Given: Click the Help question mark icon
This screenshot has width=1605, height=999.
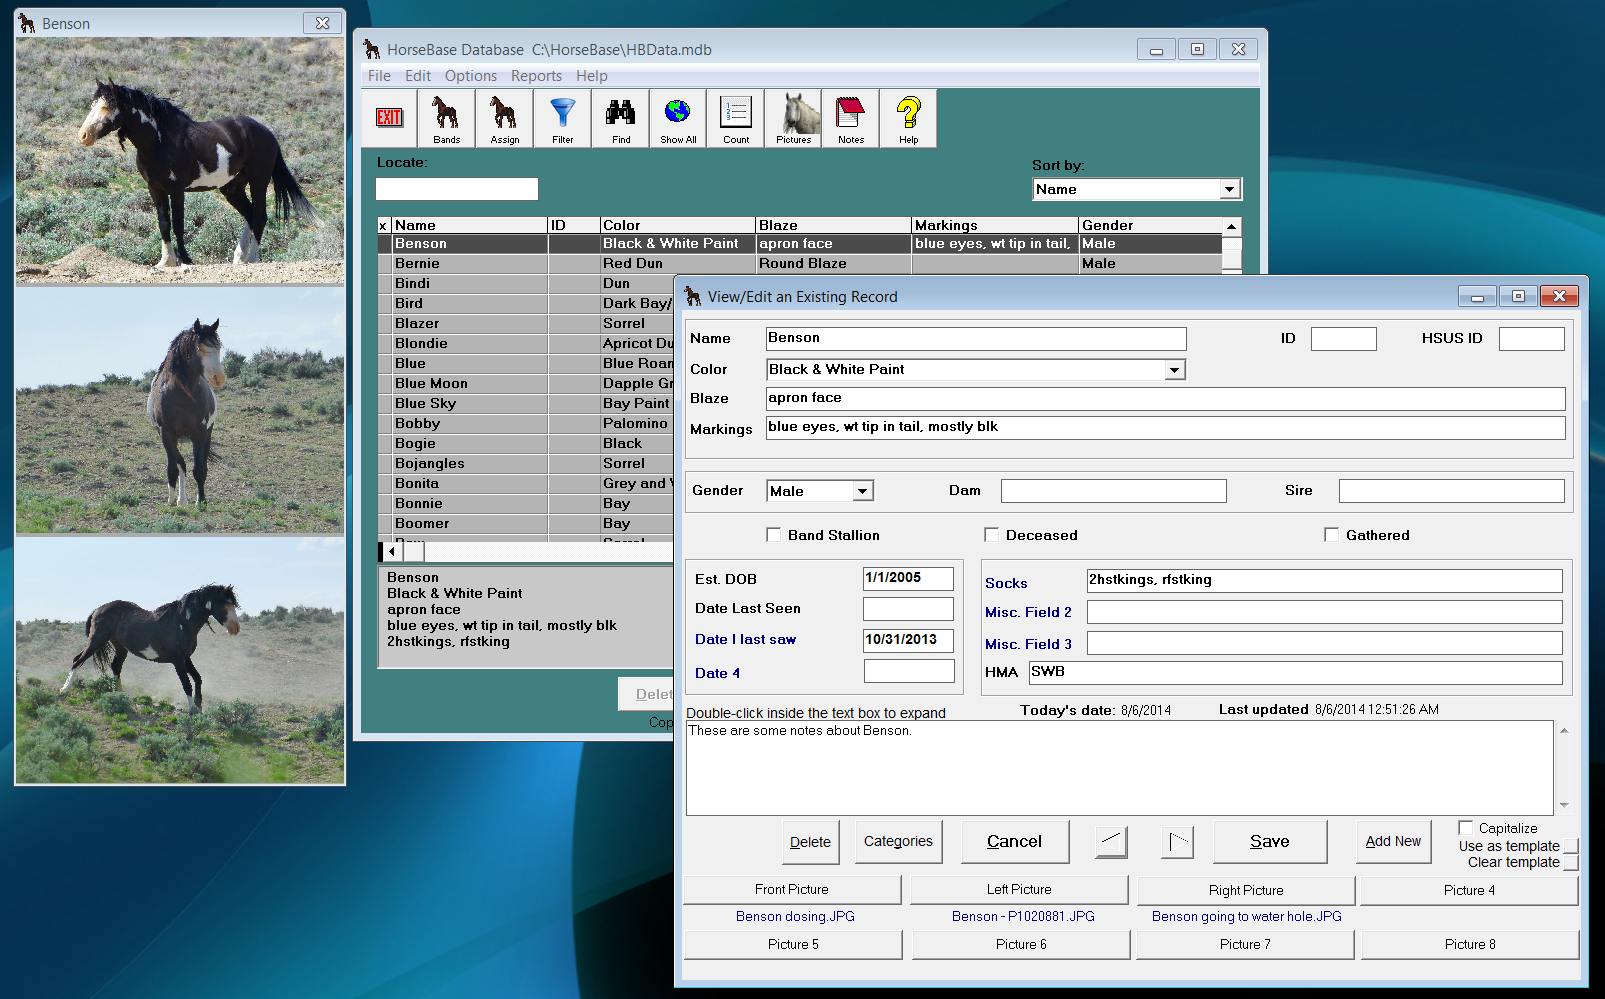Looking at the screenshot, I should click(908, 118).
